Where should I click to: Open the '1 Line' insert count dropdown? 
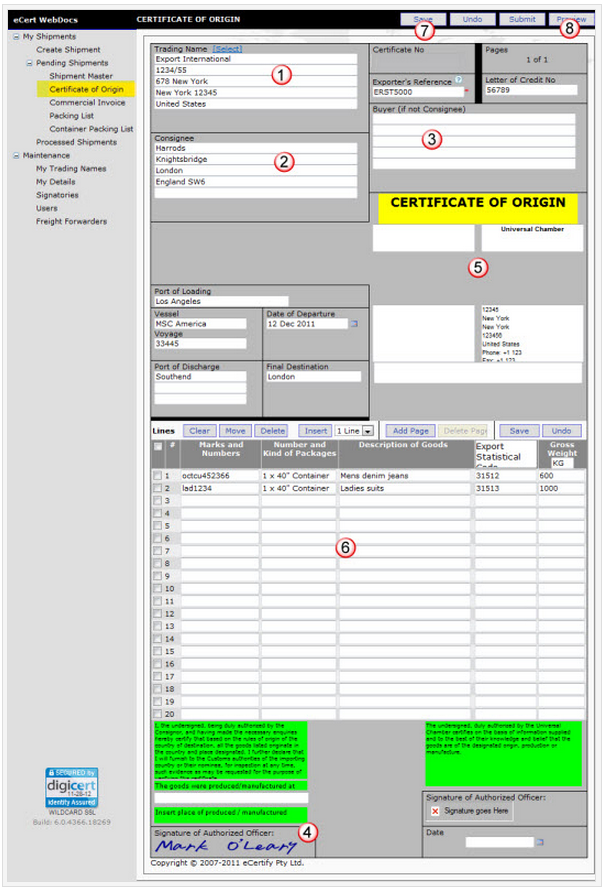pos(368,430)
